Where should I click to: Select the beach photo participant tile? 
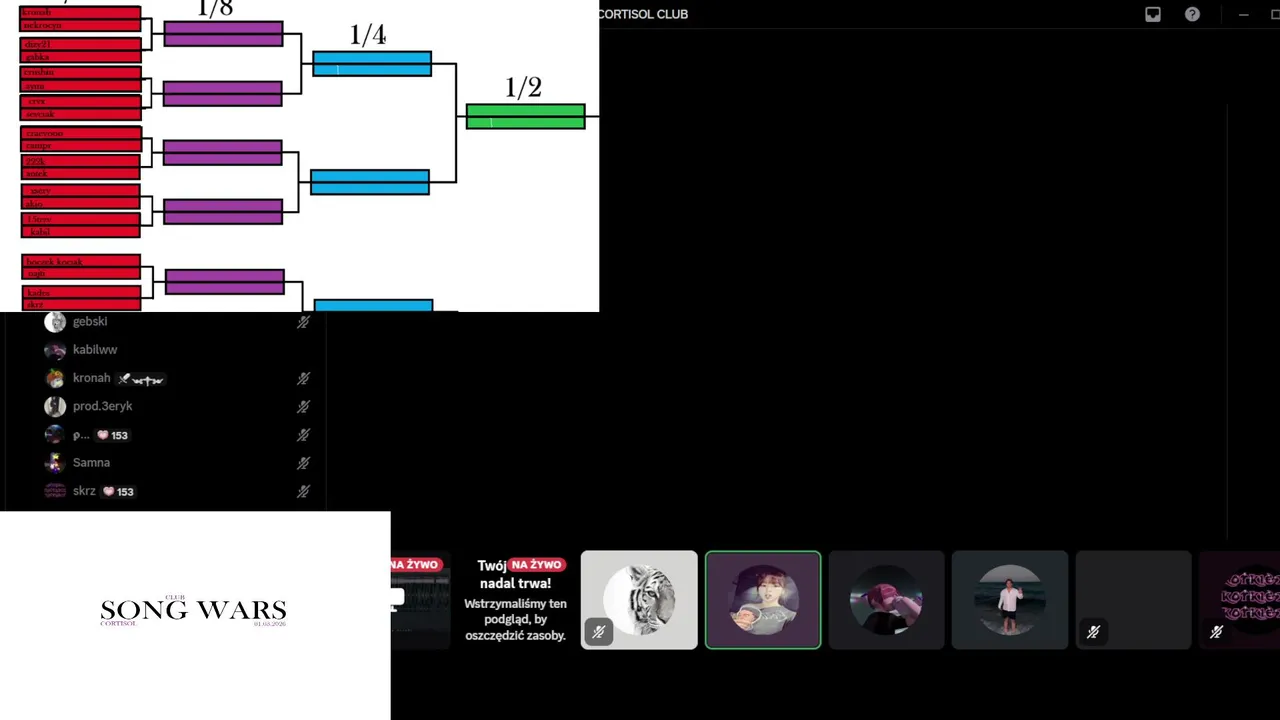coord(1010,600)
